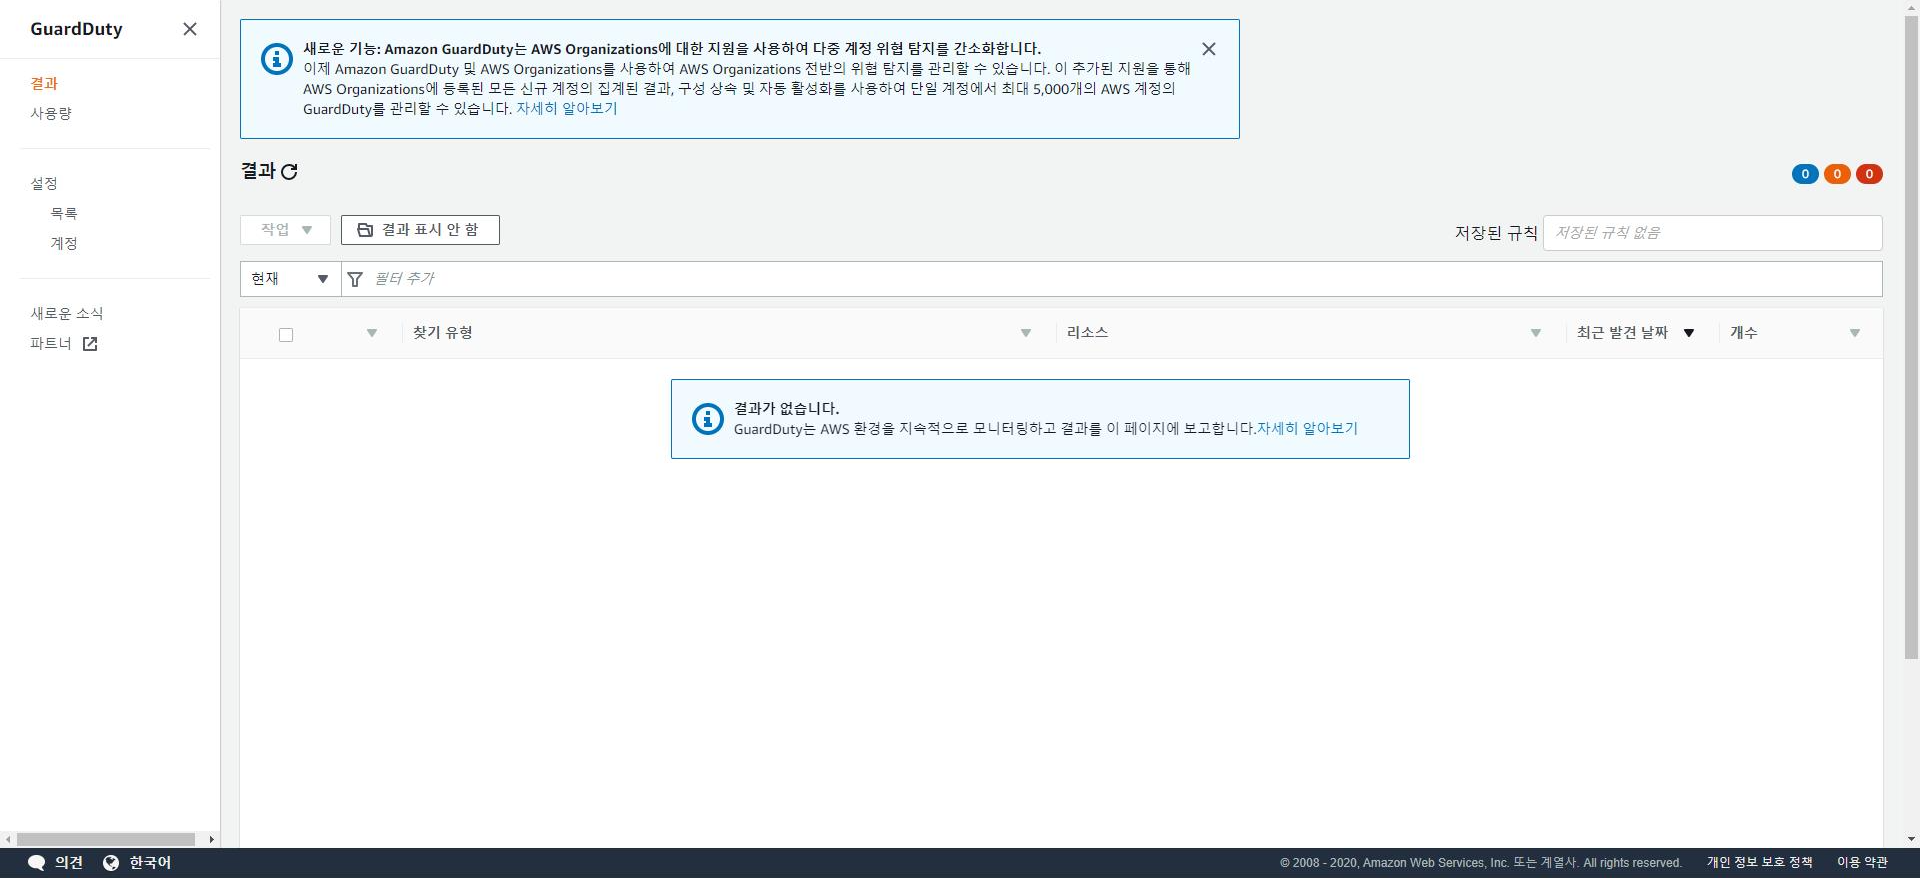The width and height of the screenshot is (1920, 878).
Task: Click the 찾기 유형 column header
Action: point(443,333)
